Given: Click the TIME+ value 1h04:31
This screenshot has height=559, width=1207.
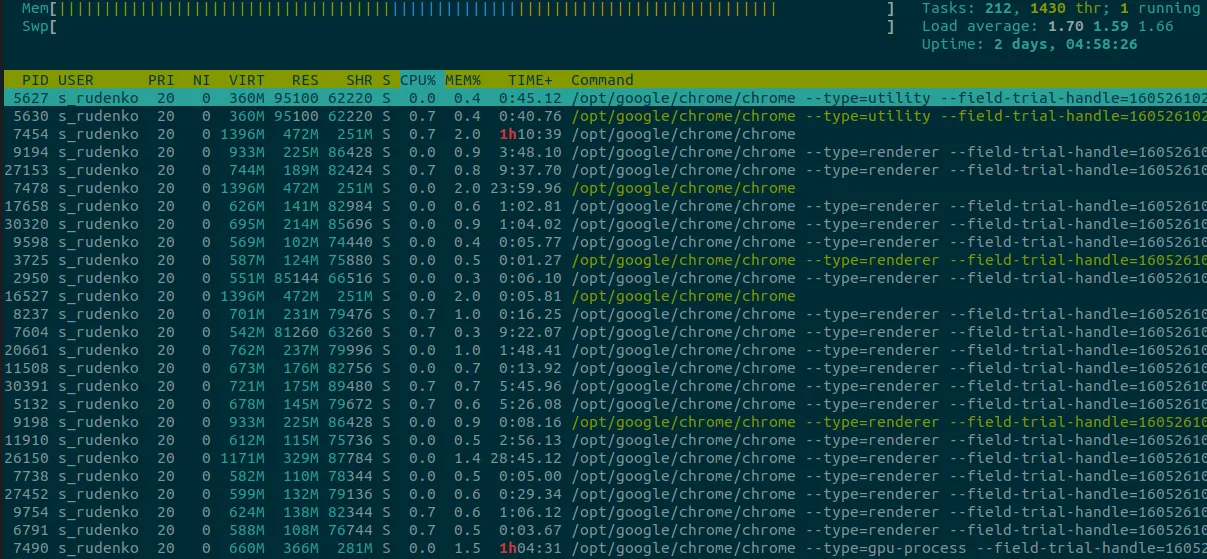Looking at the screenshot, I should click(530, 548).
